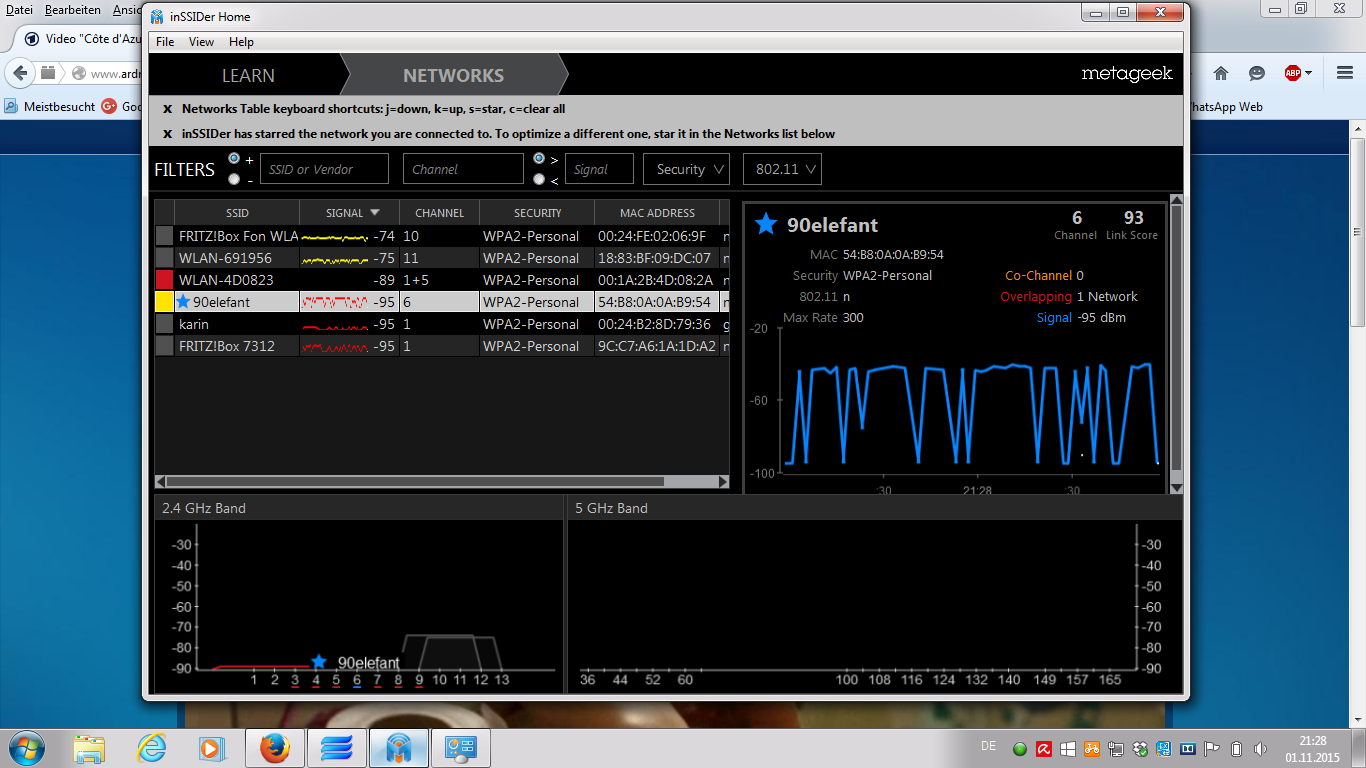
Task: Select the minus exclude filter radio button
Action: click(234, 179)
